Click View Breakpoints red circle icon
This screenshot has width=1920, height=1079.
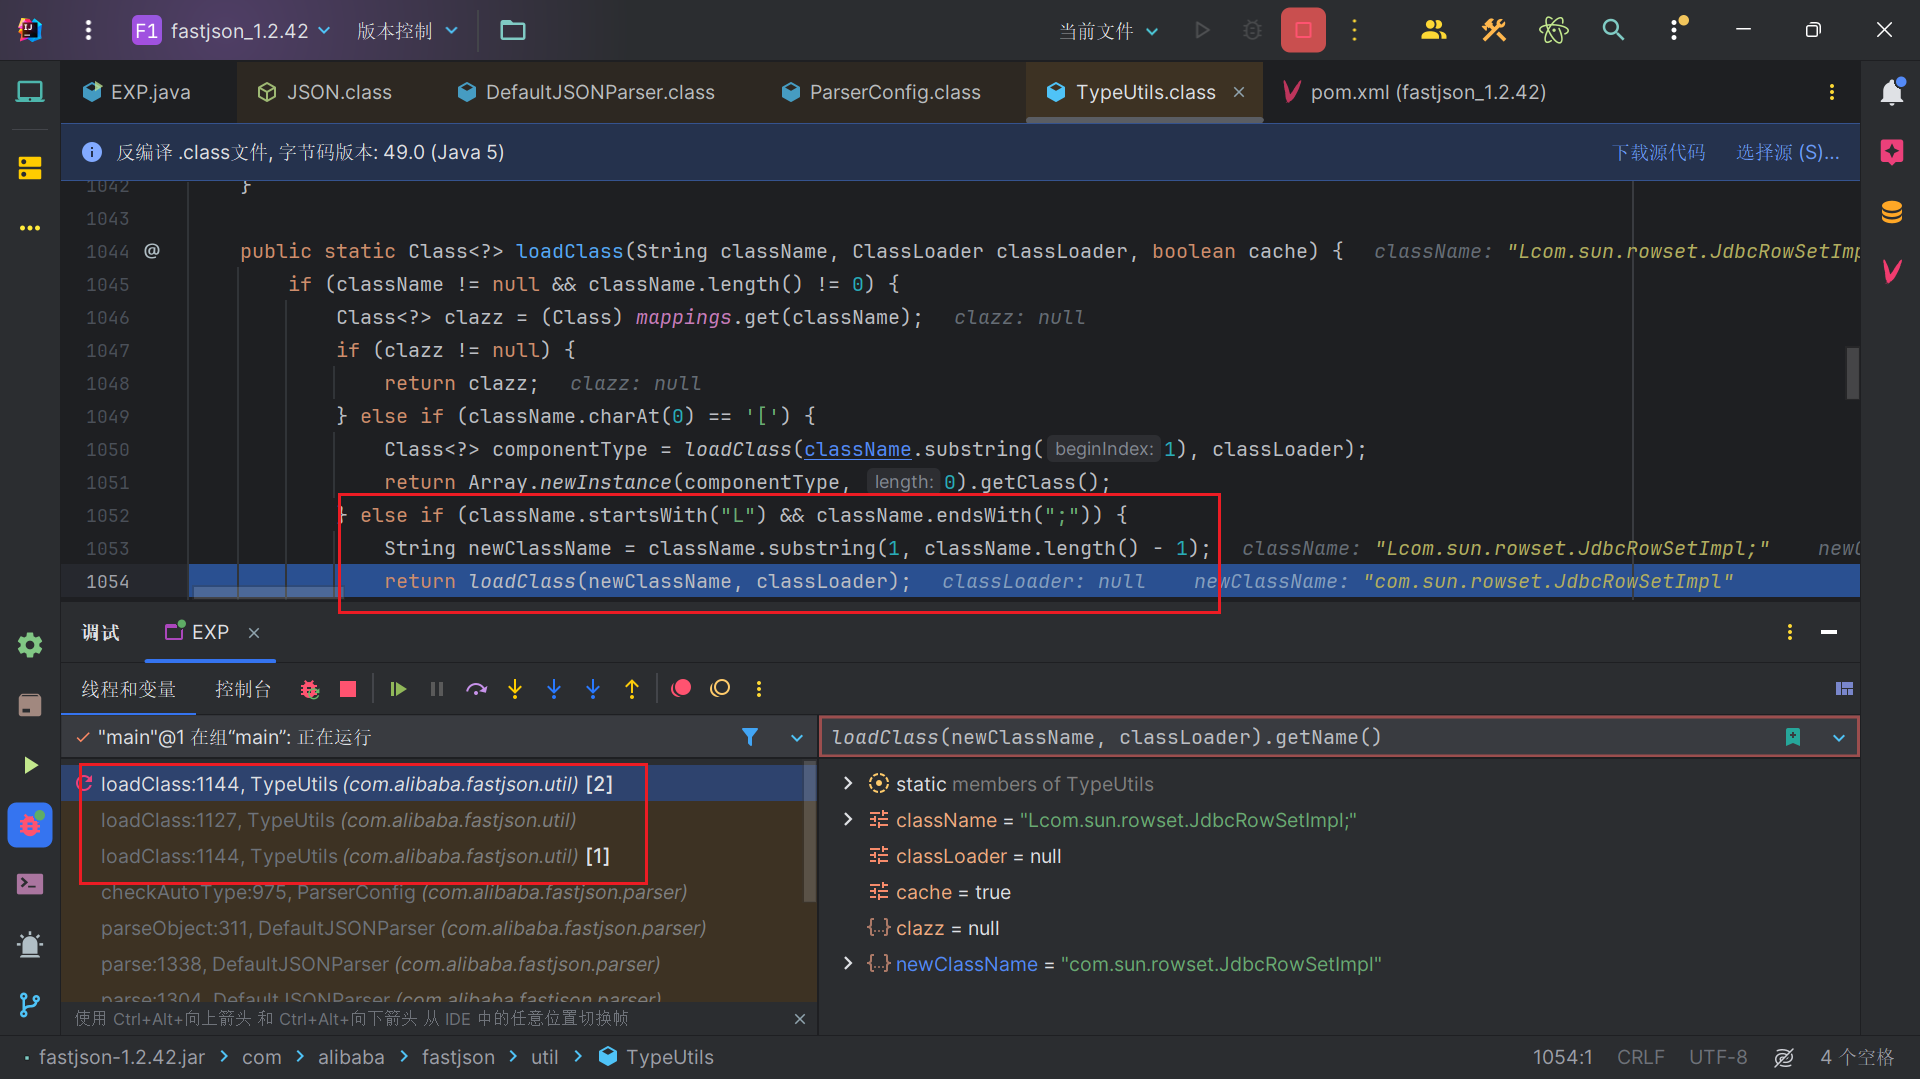pyautogui.click(x=681, y=688)
